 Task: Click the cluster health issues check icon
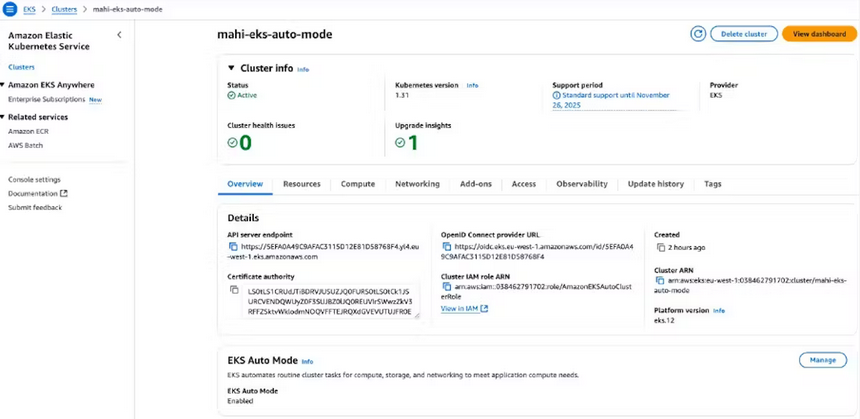233,143
